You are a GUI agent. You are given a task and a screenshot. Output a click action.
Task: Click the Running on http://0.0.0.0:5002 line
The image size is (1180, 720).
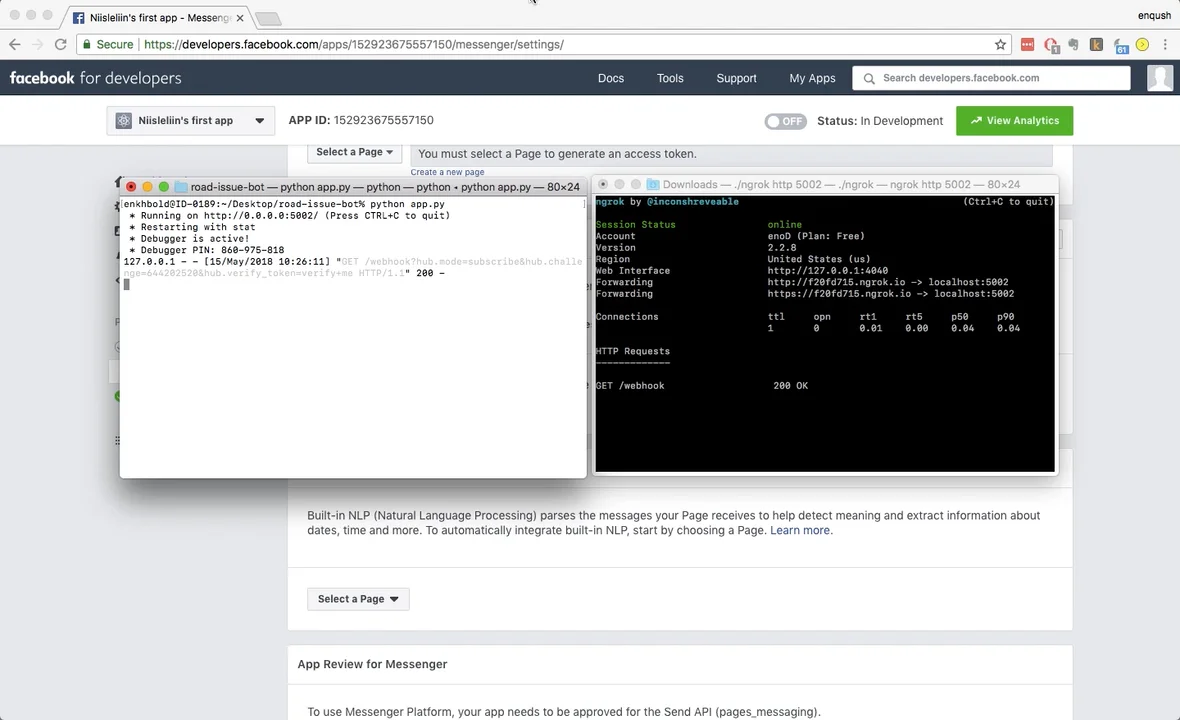click(x=290, y=215)
